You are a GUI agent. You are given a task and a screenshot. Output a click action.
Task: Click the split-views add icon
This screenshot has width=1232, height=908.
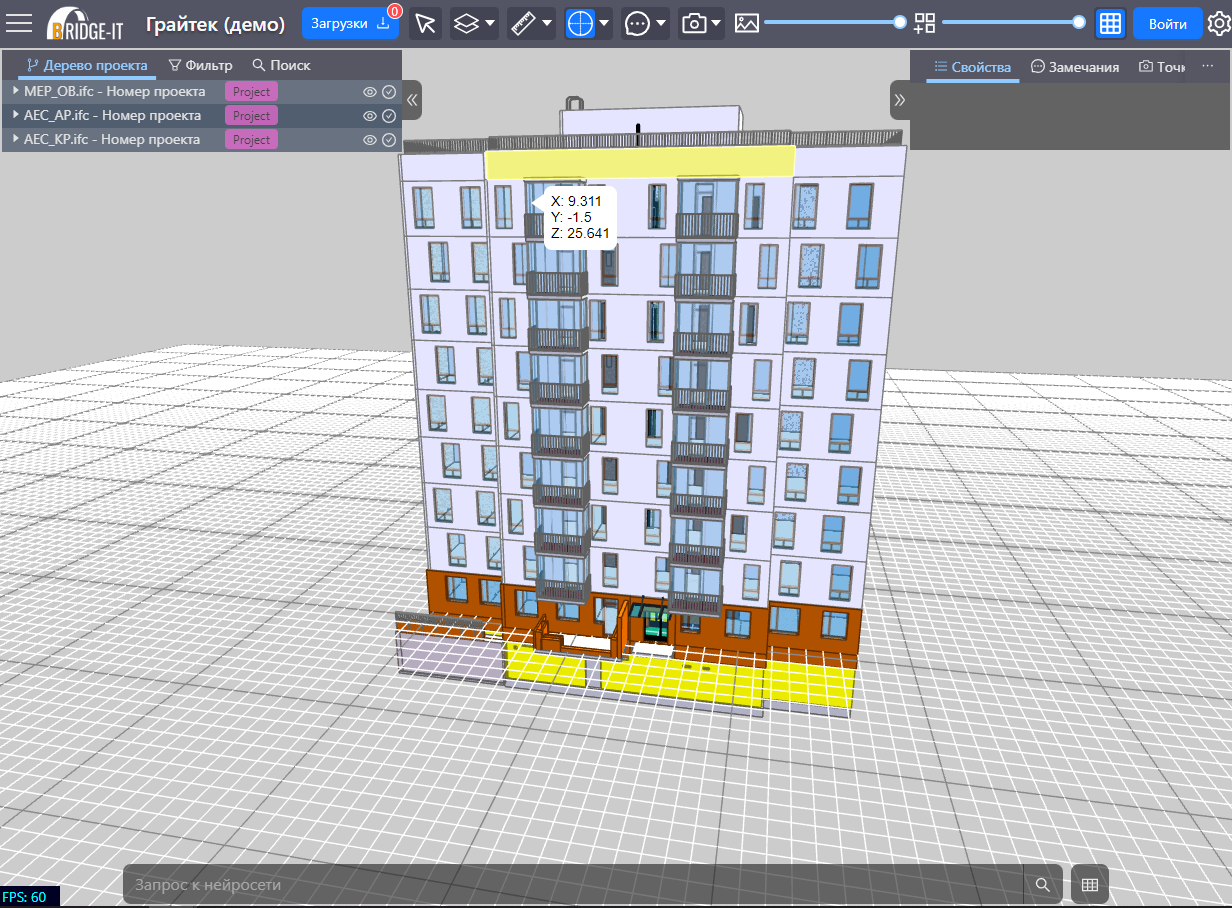pos(925,23)
